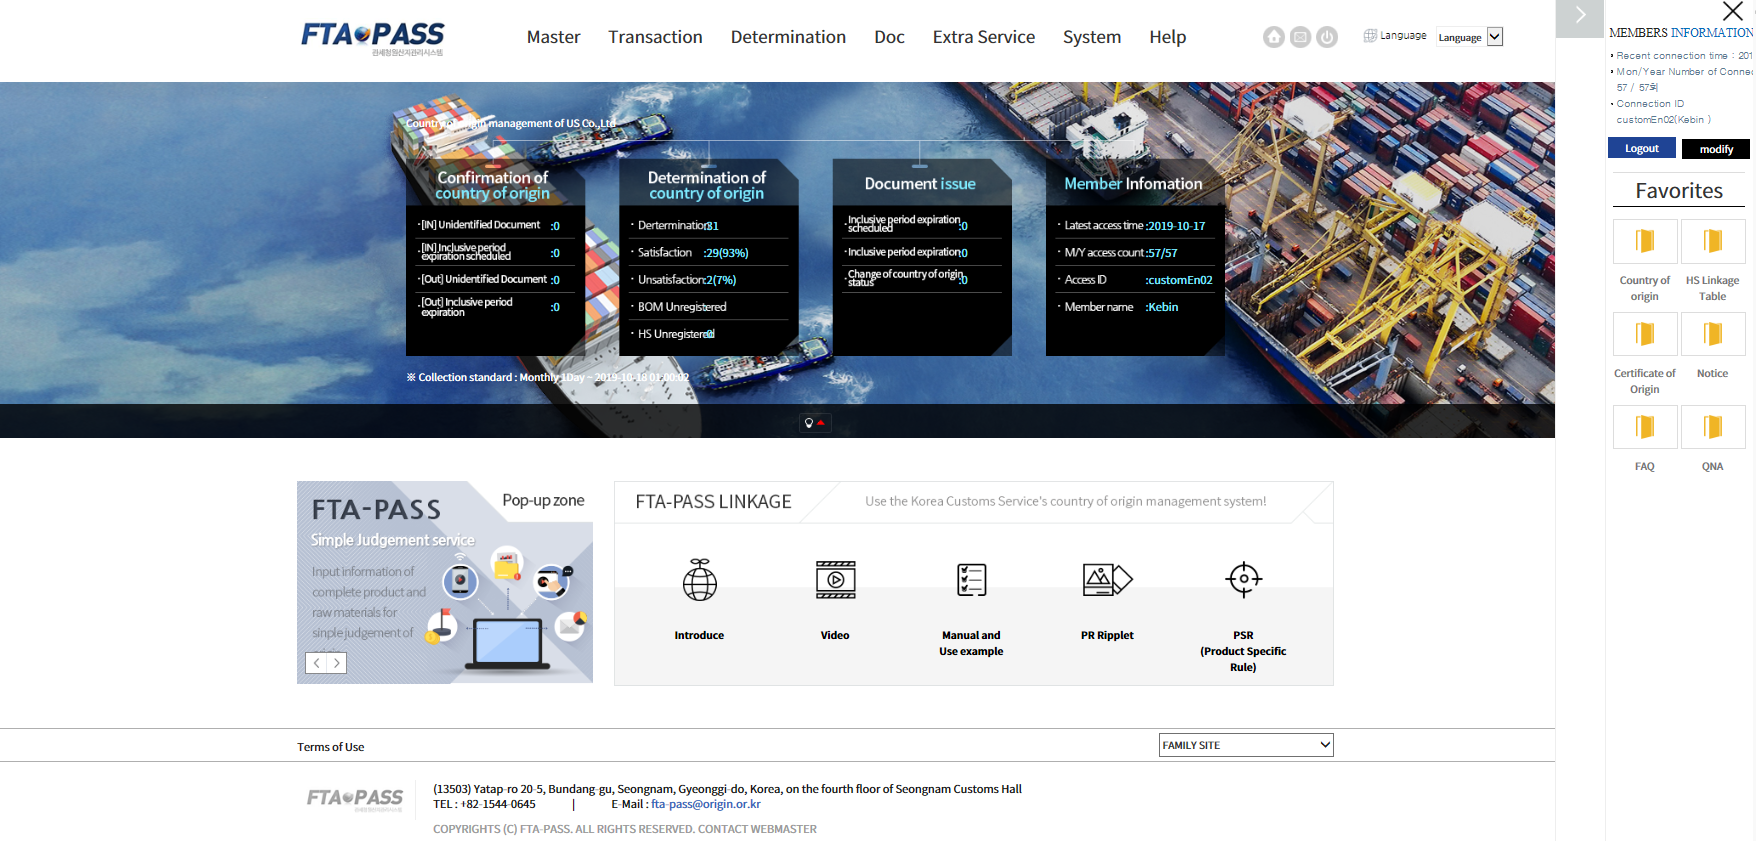The image size is (1756, 841).
Task: Open the System menu
Action: click(x=1092, y=37)
